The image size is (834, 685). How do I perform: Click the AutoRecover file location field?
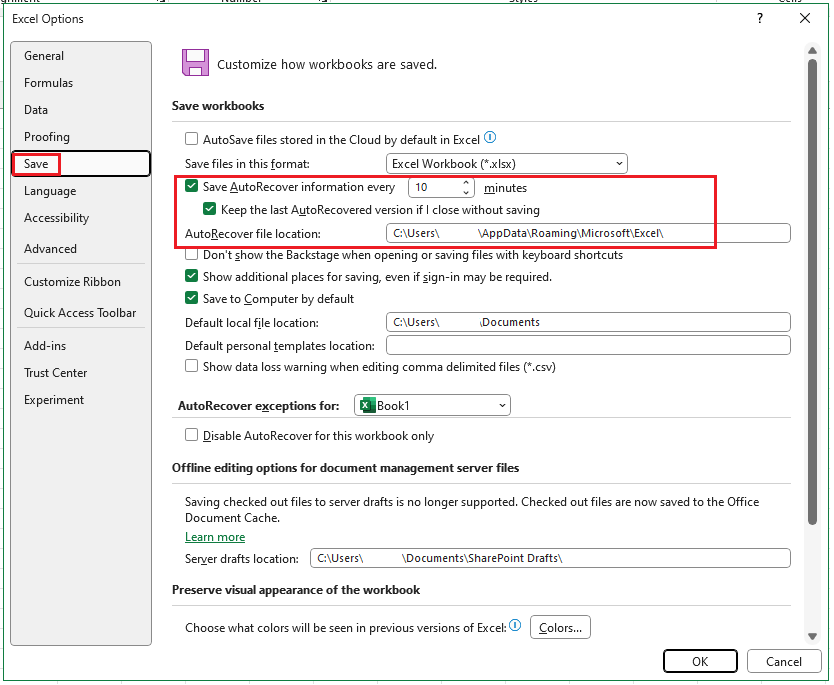tap(588, 233)
